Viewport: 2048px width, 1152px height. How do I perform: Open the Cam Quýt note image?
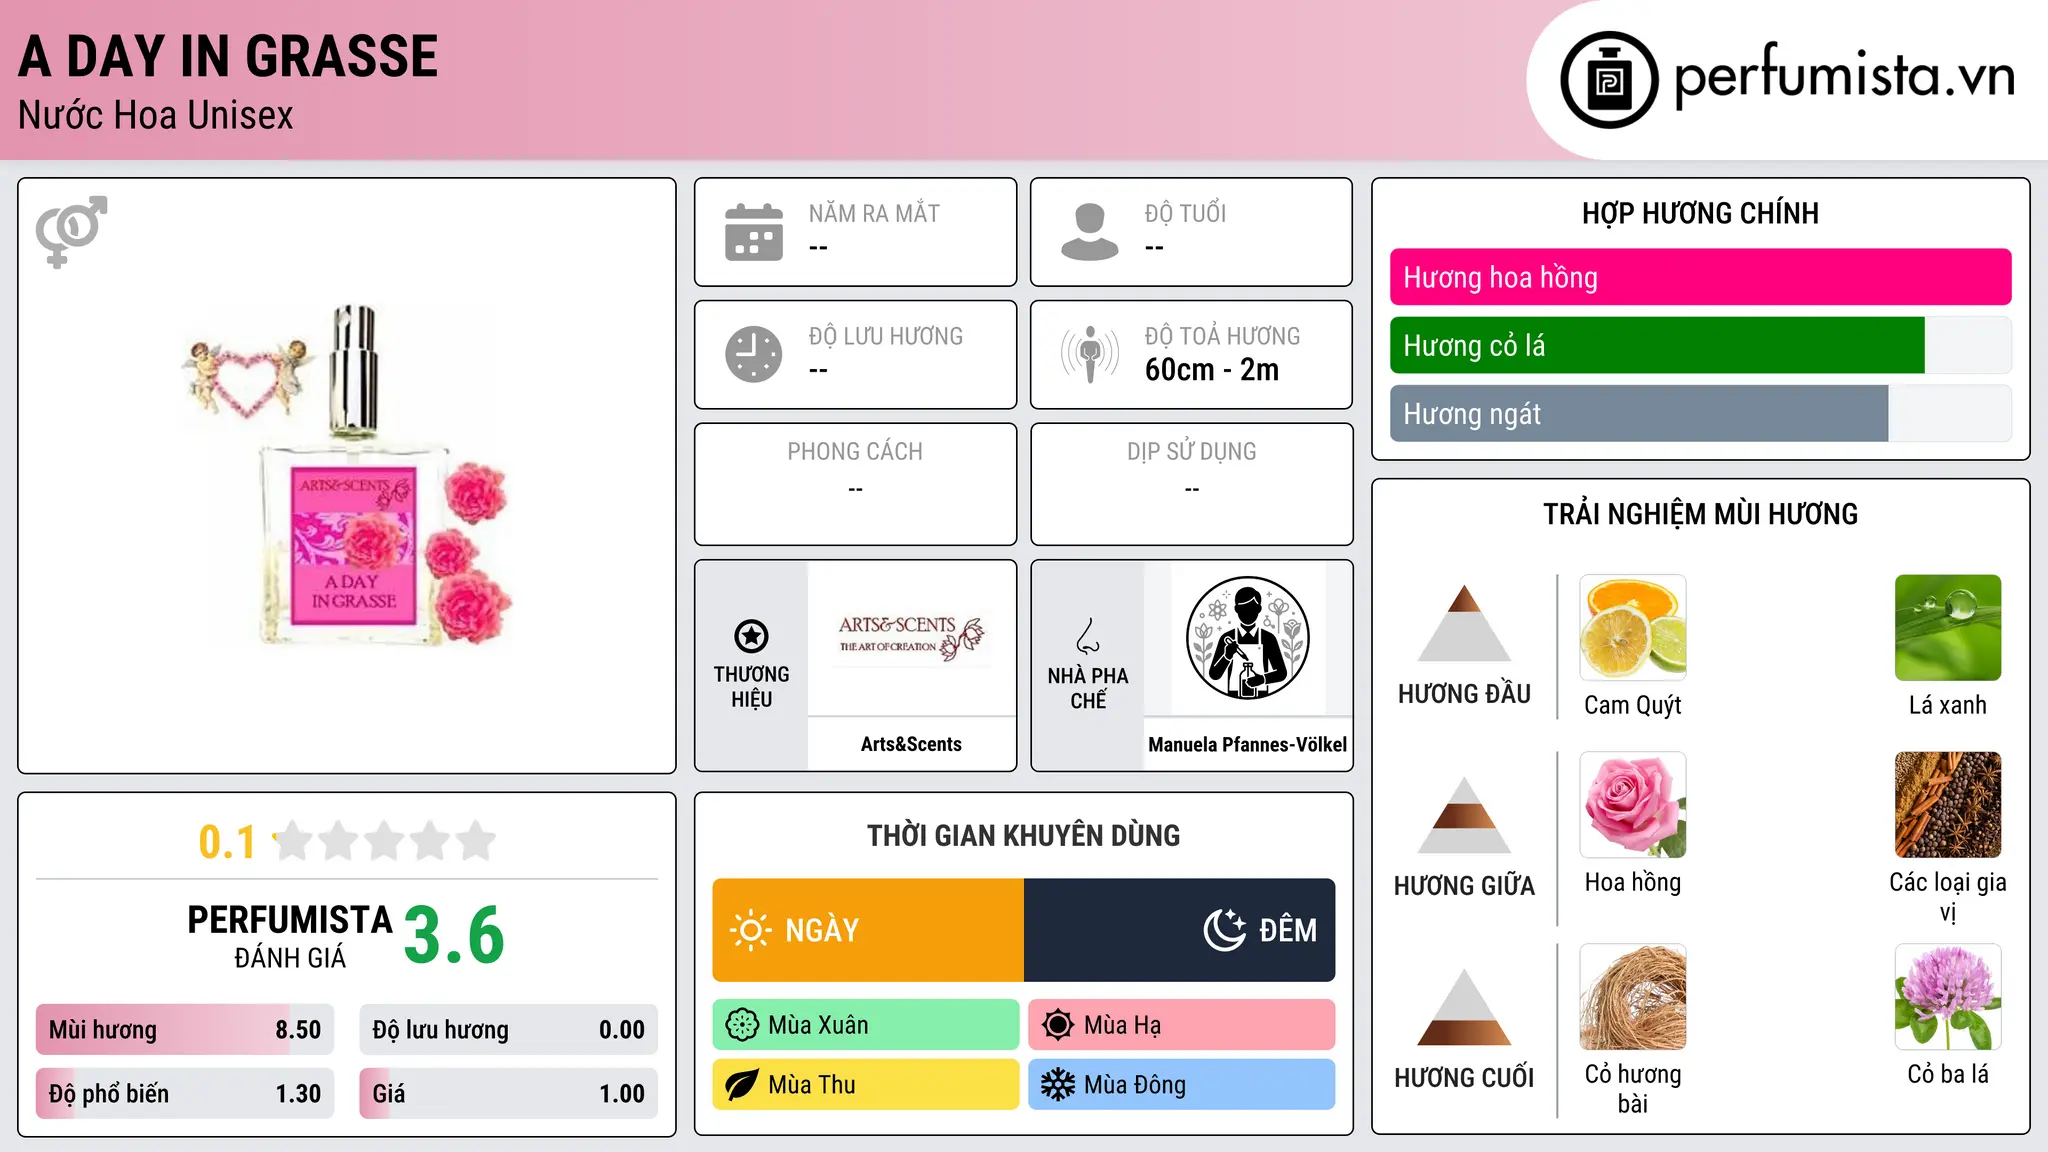pyautogui.click(x=1633, y=628)
